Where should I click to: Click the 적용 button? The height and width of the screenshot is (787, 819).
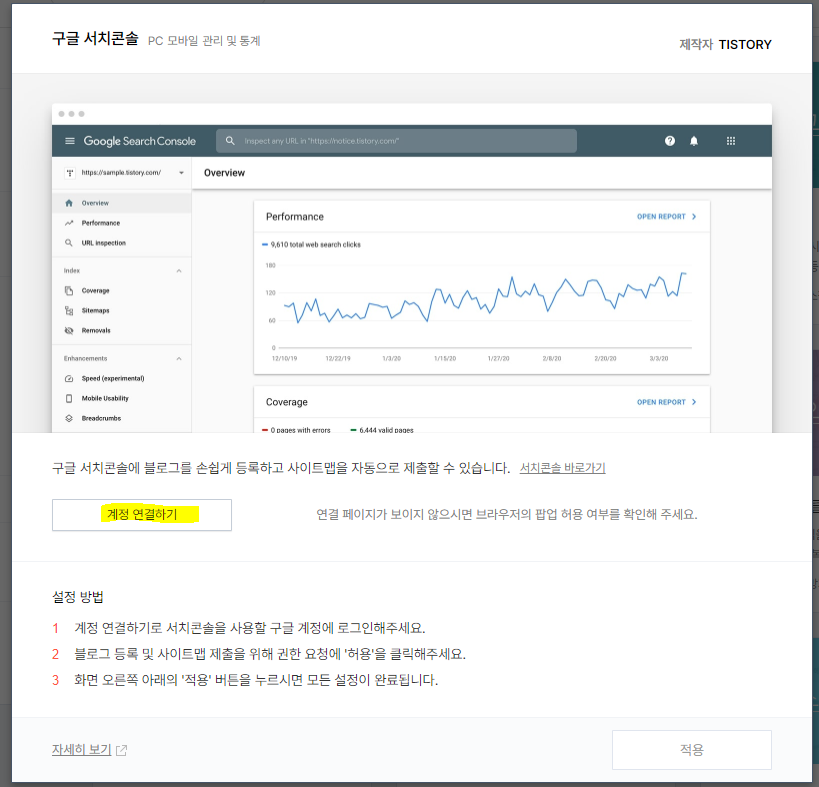692,749
